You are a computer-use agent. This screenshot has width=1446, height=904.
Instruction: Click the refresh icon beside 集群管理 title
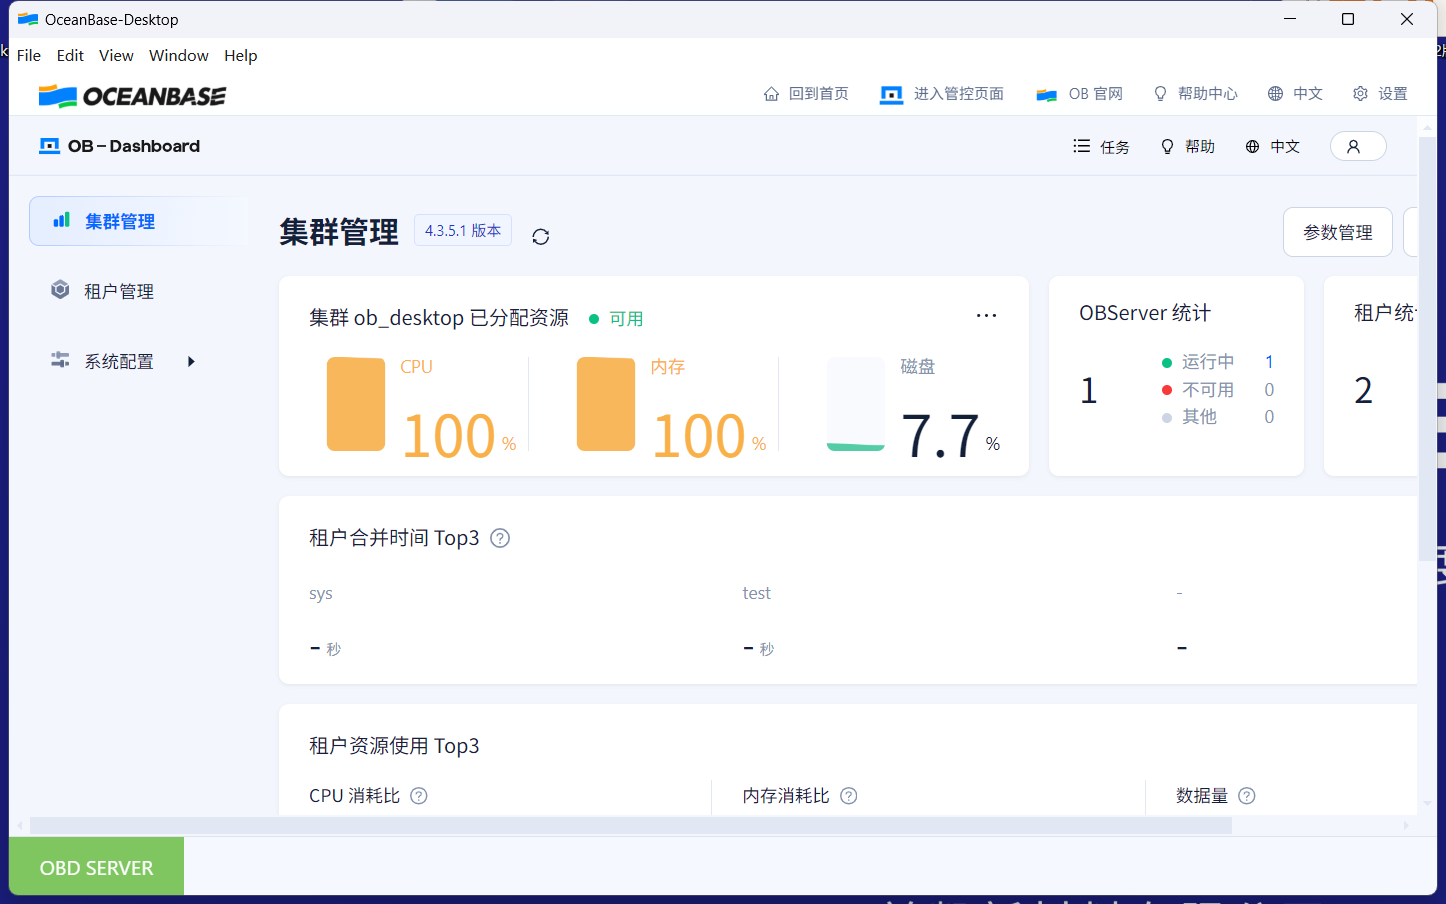540,236
